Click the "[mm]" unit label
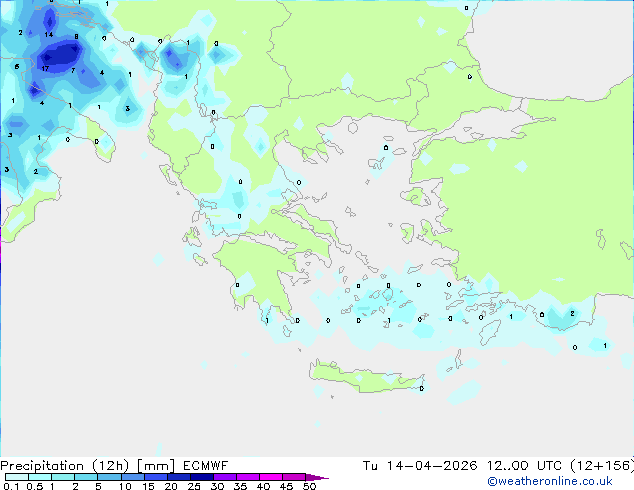 click(x=156, y=466)
